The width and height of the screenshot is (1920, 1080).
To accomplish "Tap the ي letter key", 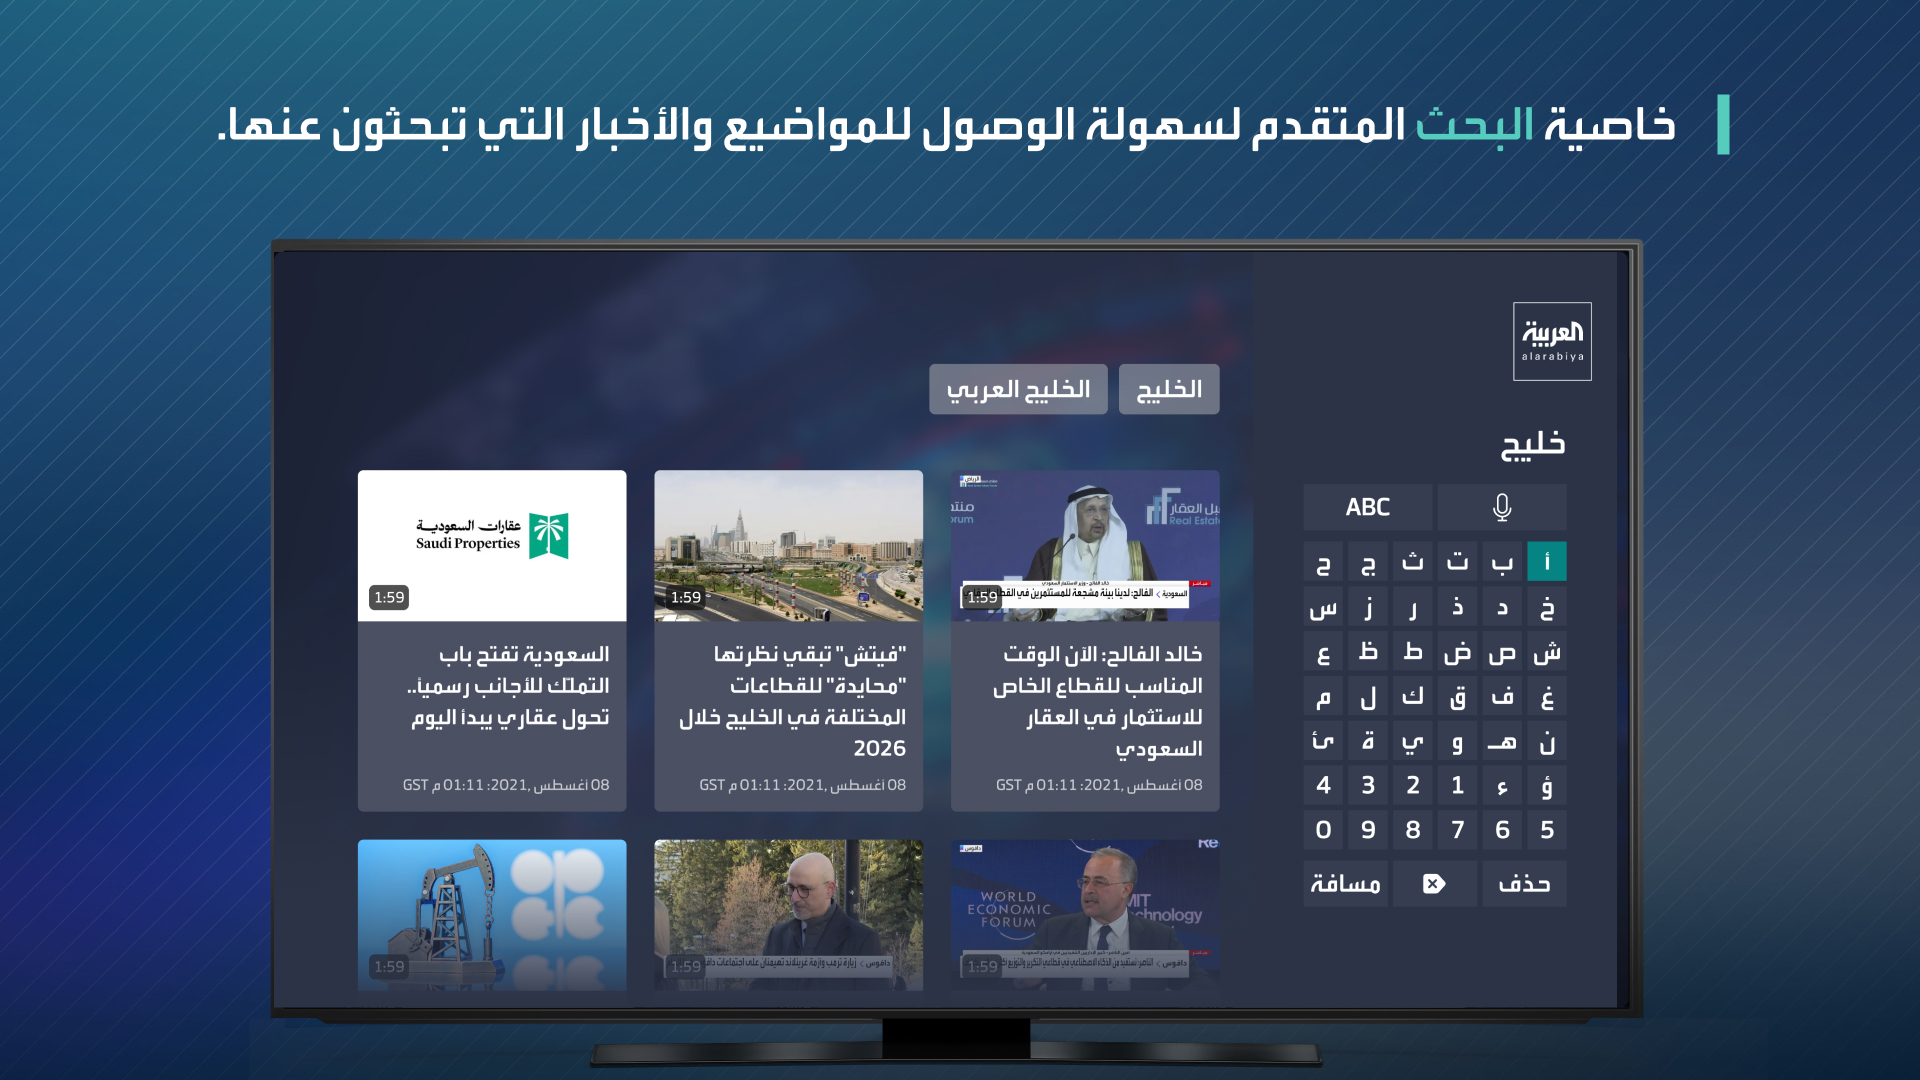I will [x=1413, y=742].
